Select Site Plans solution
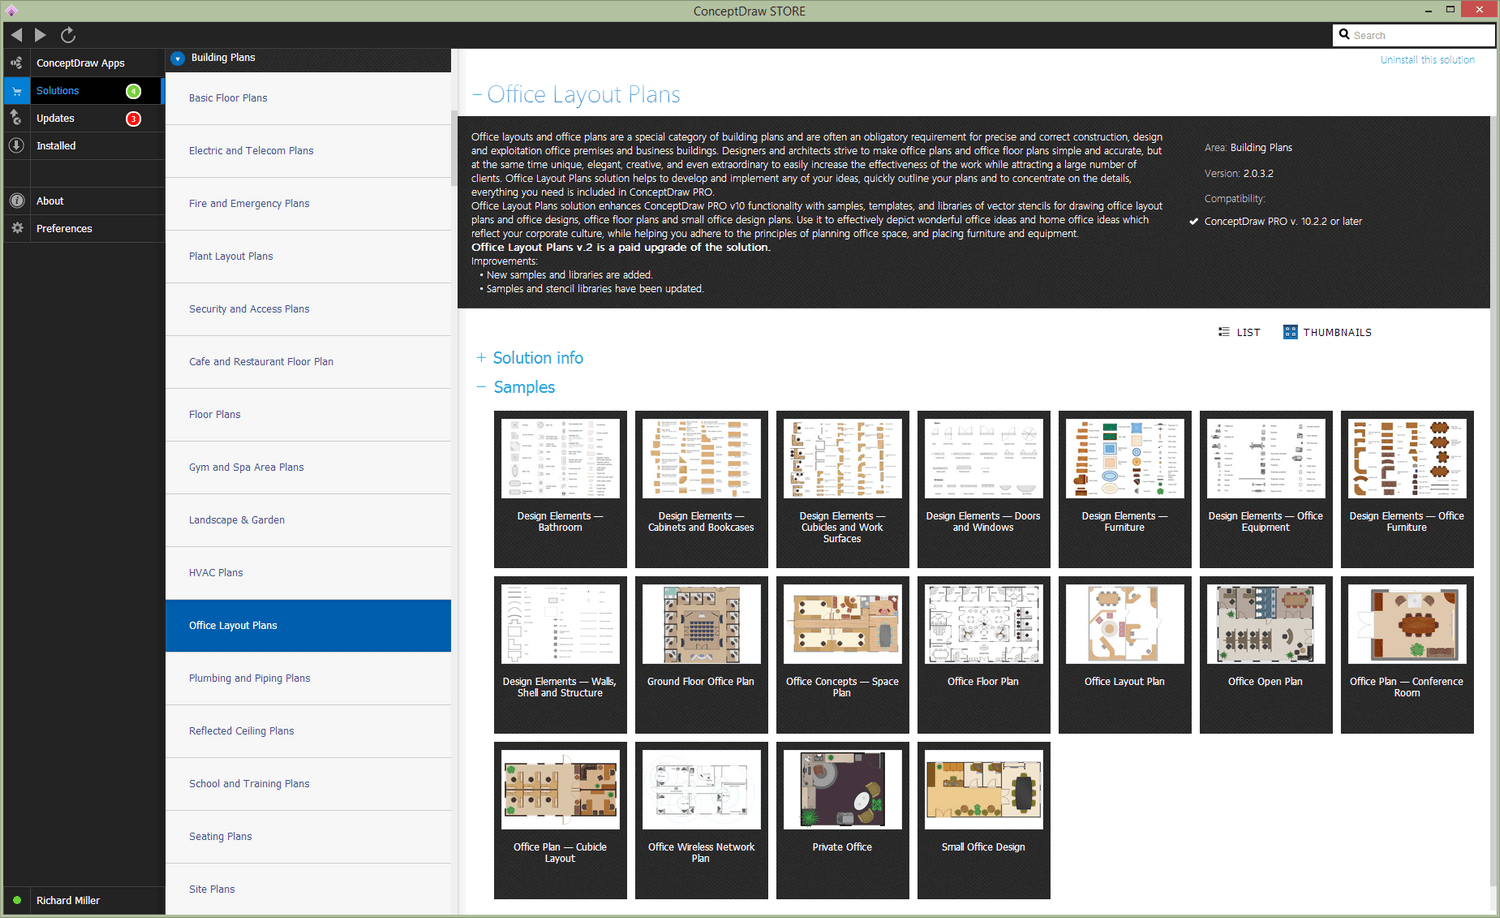Screen dimensions: 1500x918 (308, 889)
